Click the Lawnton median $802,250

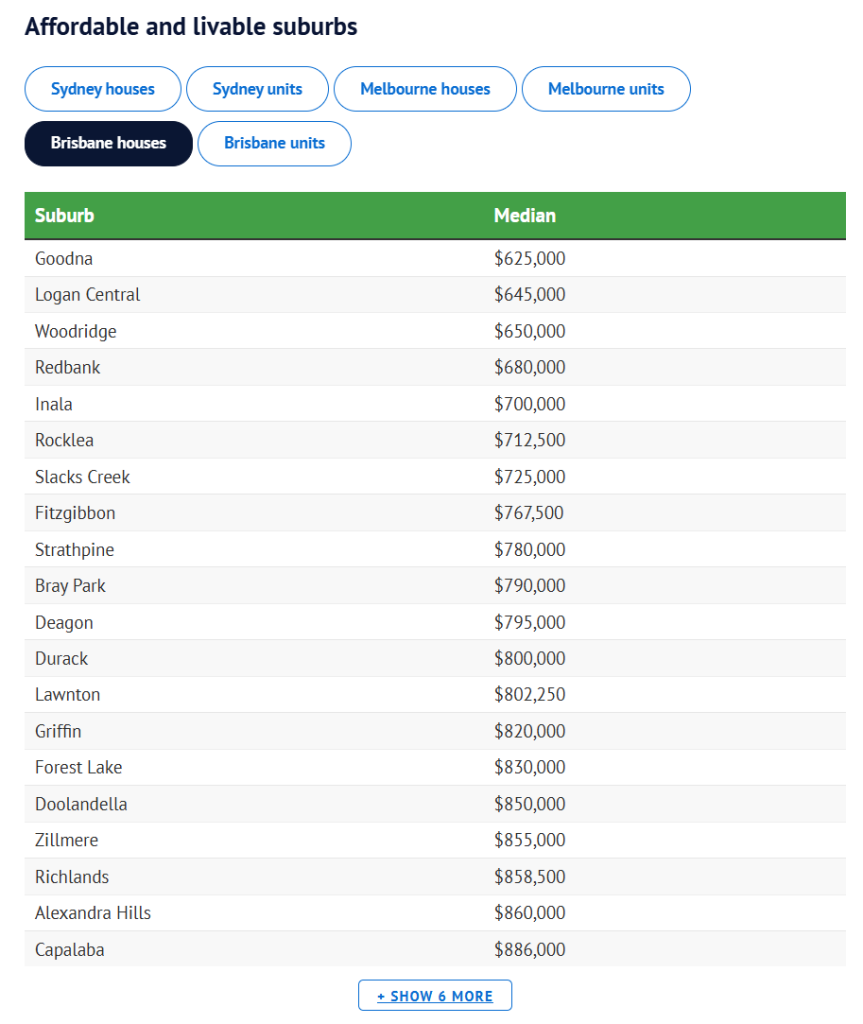pyautogui.click(x=530, y=694)
